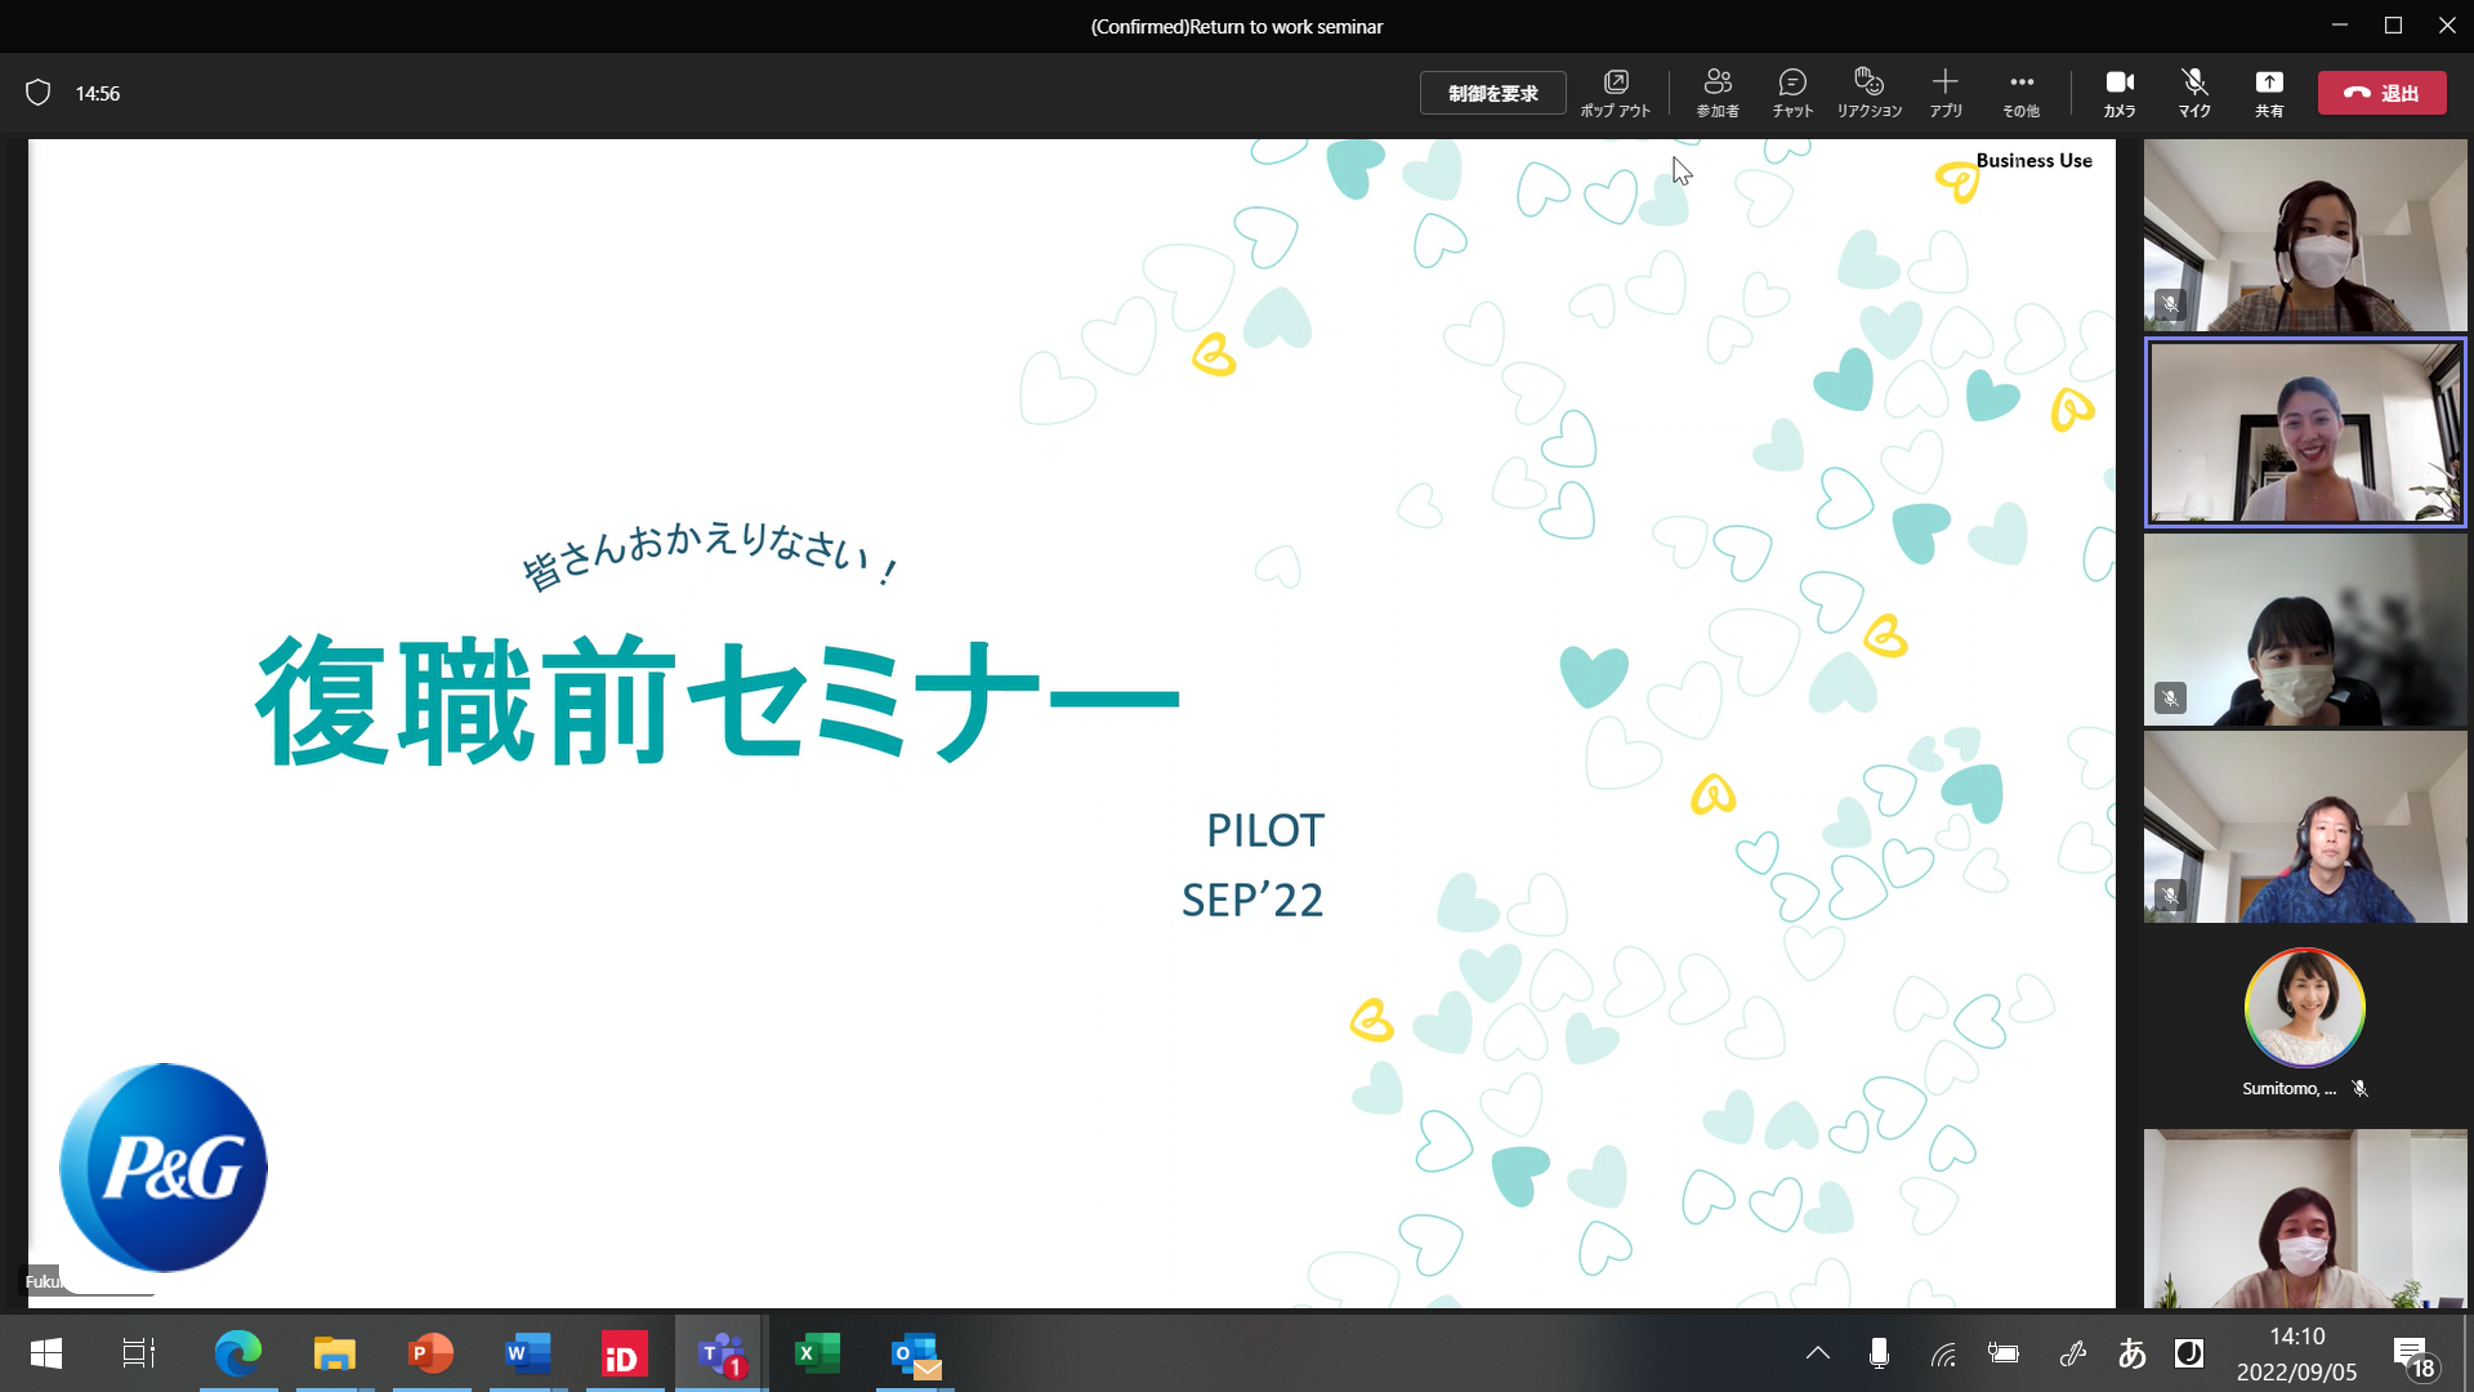Click the shield security icon
The height and width of the screenshot is (1392, 2474).
click(38, 93)
